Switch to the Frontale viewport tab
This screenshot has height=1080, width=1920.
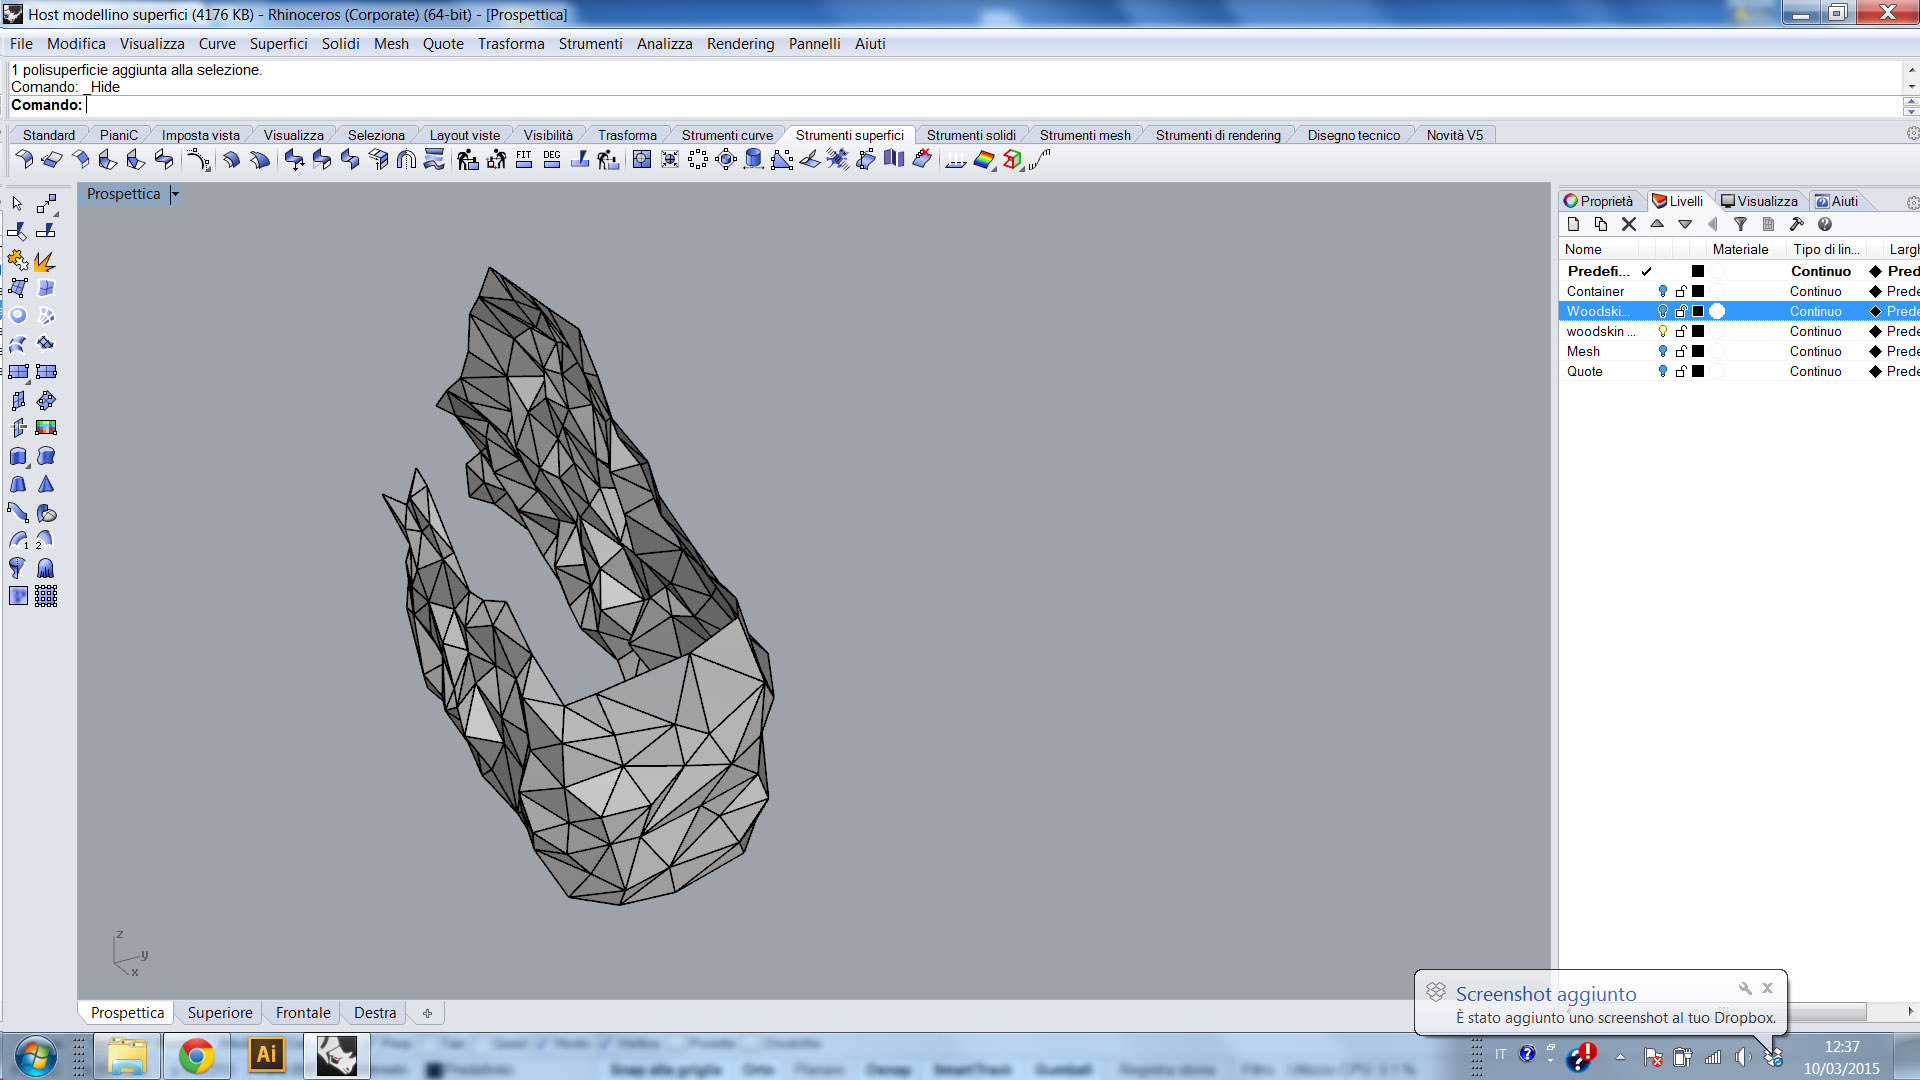click(303, 1013)
